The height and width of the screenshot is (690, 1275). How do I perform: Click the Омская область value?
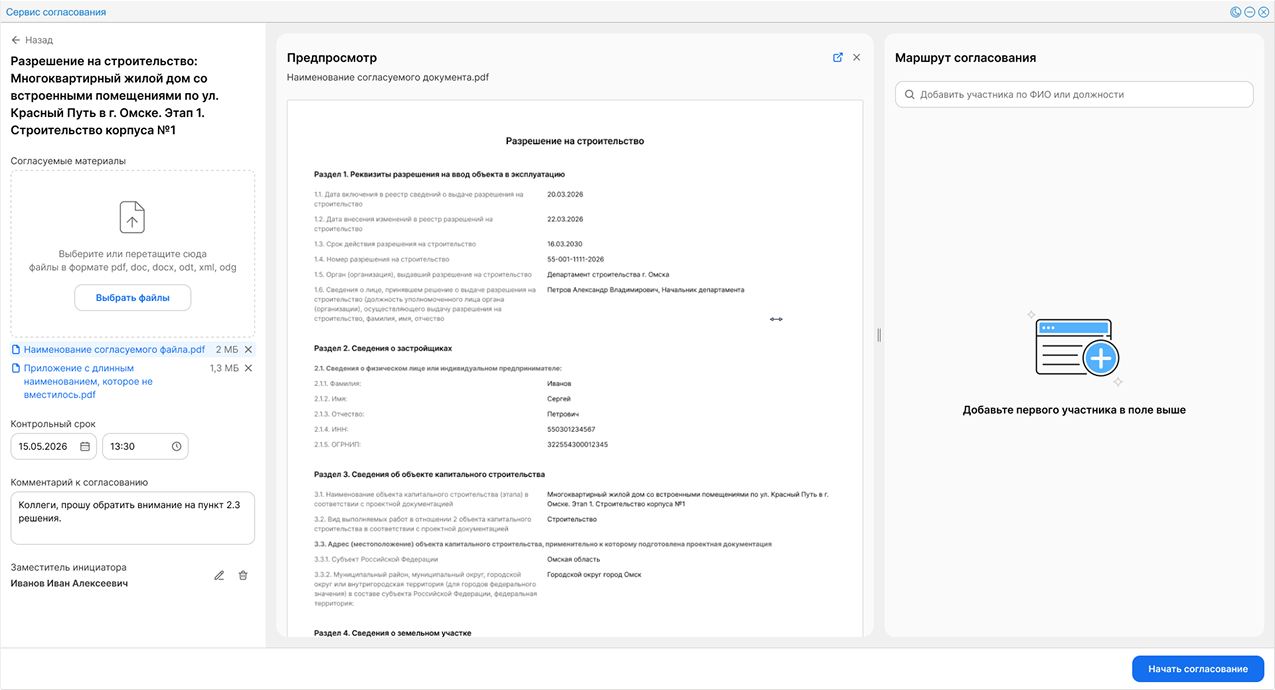(574, 560)
